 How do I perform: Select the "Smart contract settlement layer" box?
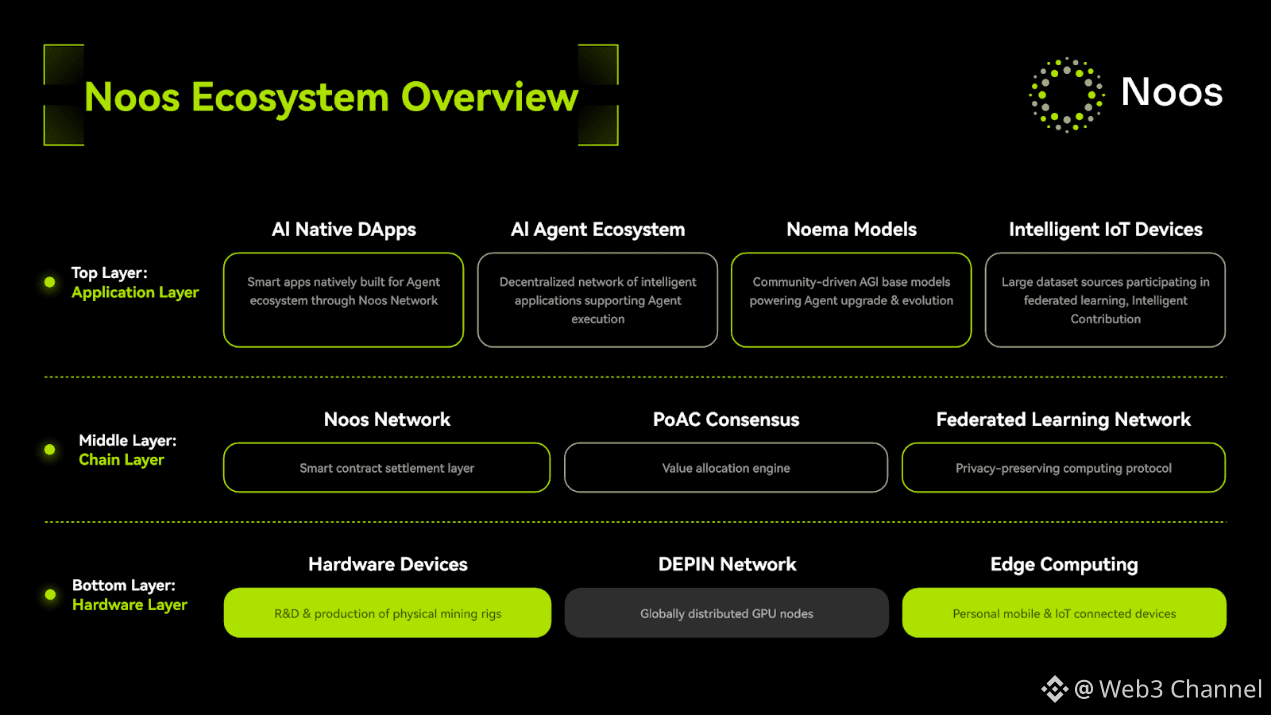coord(387,468)
